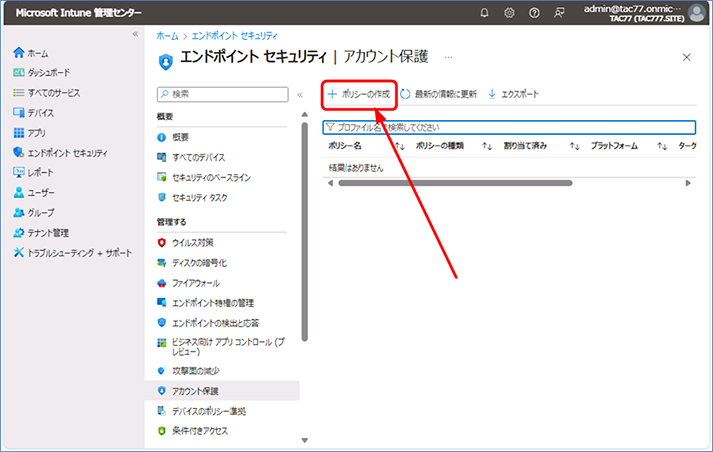
Task: Click 最新の情報に更新 refresh button
Action: 439,94
